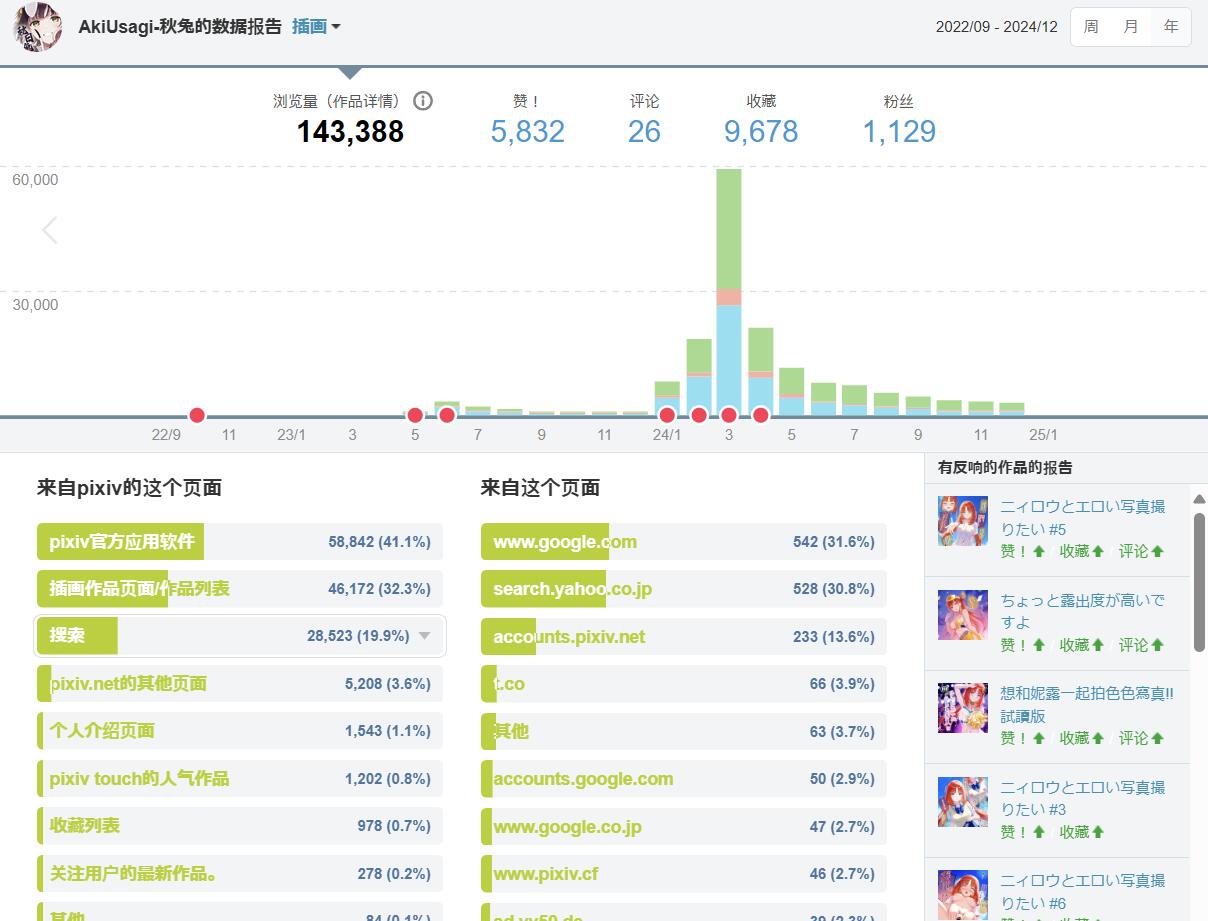Click the thumbnail for 写真撮りたい #5
Image resolution: width=1208 pixels, height=921 pixels.
963,521
